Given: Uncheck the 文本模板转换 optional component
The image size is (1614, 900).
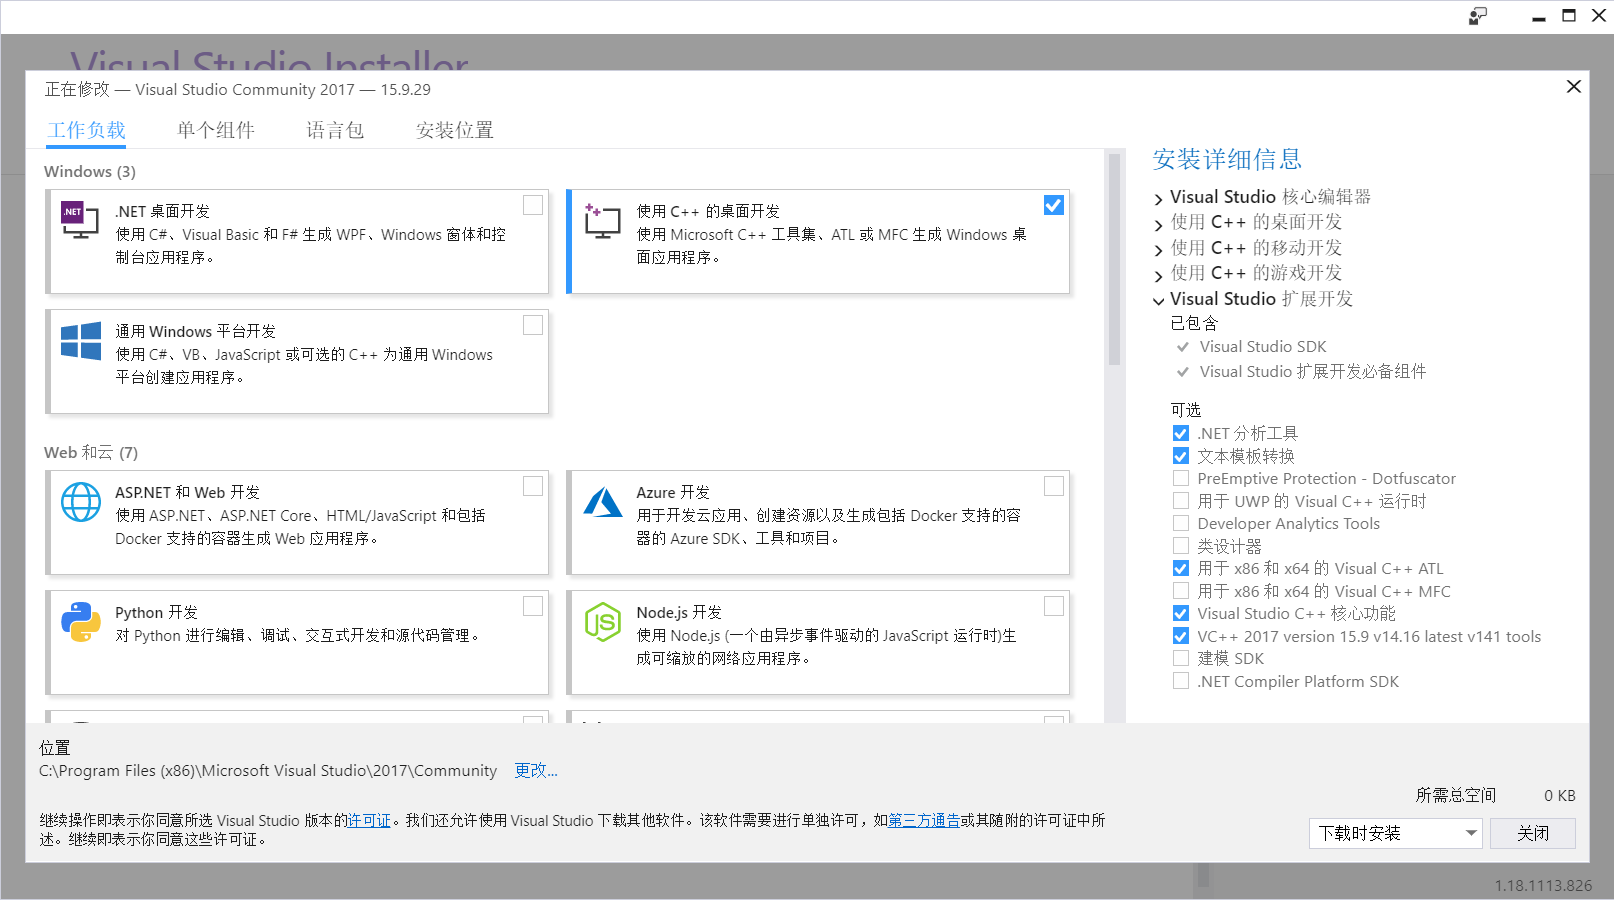Looking at the screenshot, I should click(1181, 456).
